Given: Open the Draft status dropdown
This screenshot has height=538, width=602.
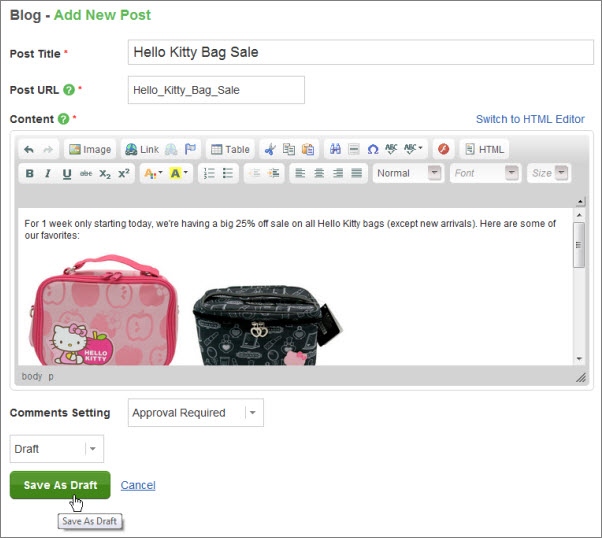Looking at the screenshot, I should (x=57, y=449).
